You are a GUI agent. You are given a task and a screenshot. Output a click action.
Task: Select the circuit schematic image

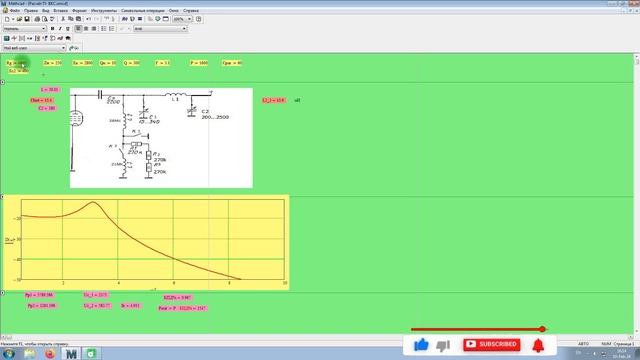coord(161,138)
